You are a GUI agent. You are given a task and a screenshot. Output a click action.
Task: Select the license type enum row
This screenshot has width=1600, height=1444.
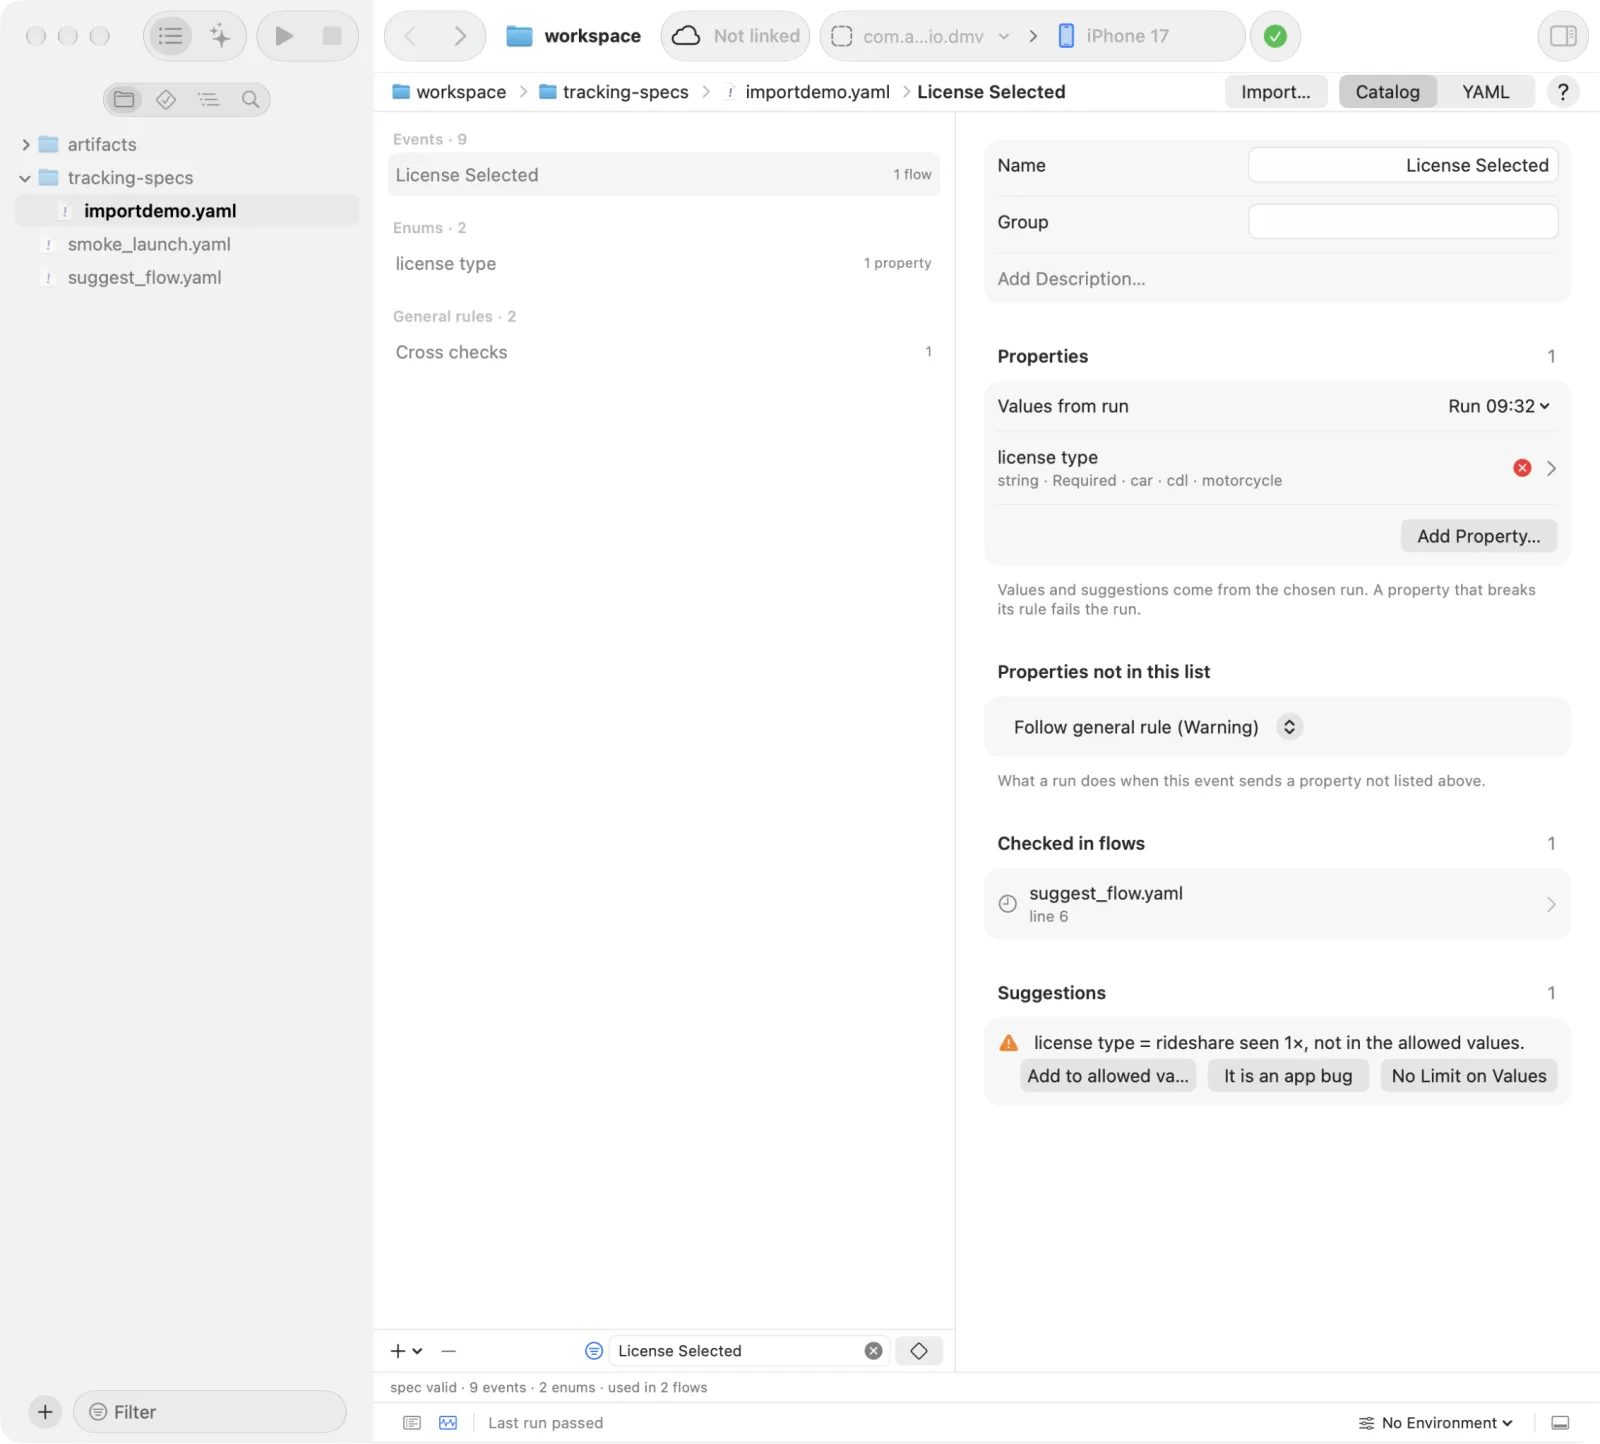(x=663, y=264)
